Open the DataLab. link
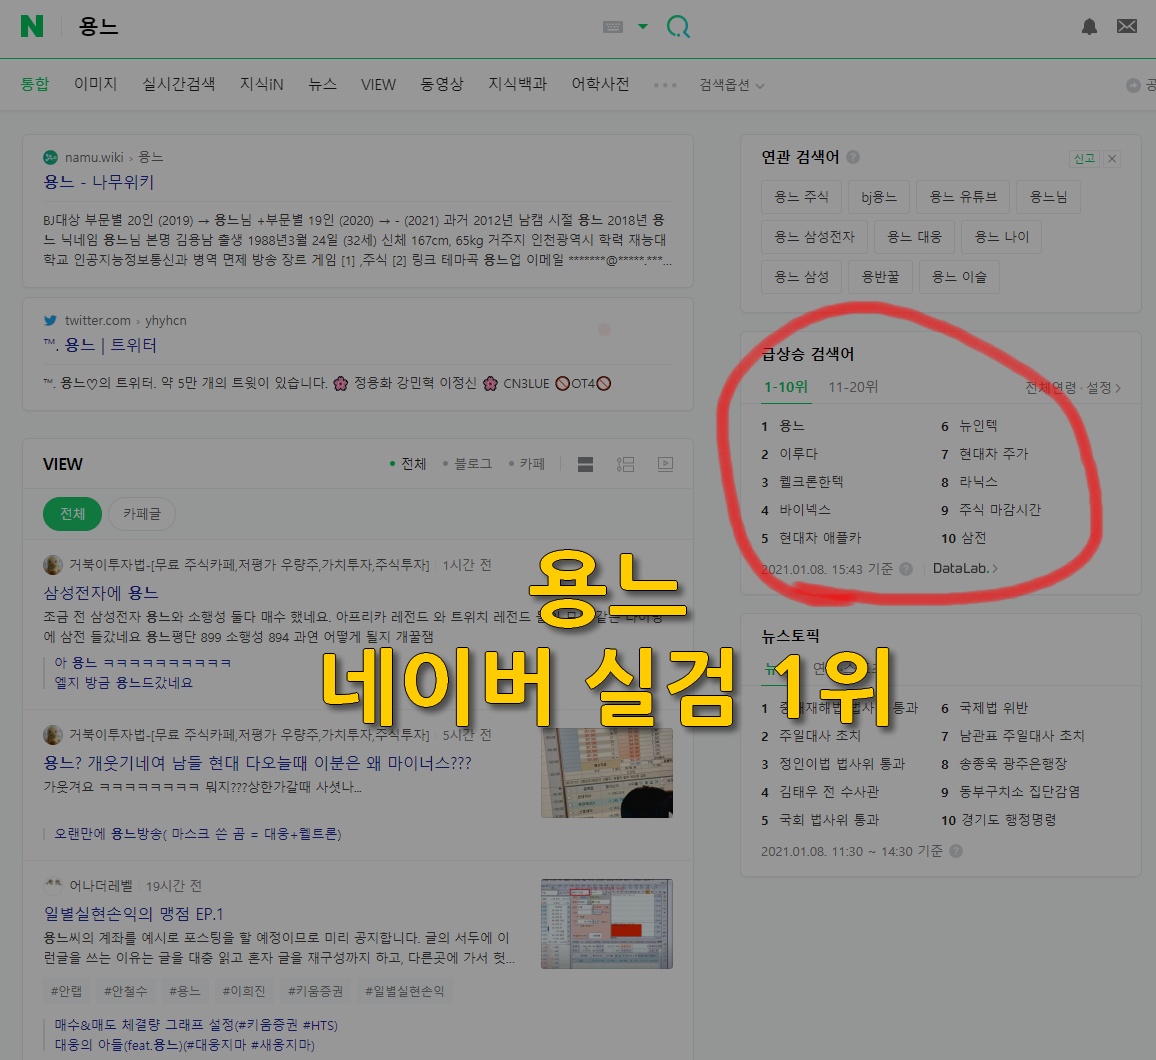The height and width of the screenshot is (1060, 1156). (x=964, y=568)
